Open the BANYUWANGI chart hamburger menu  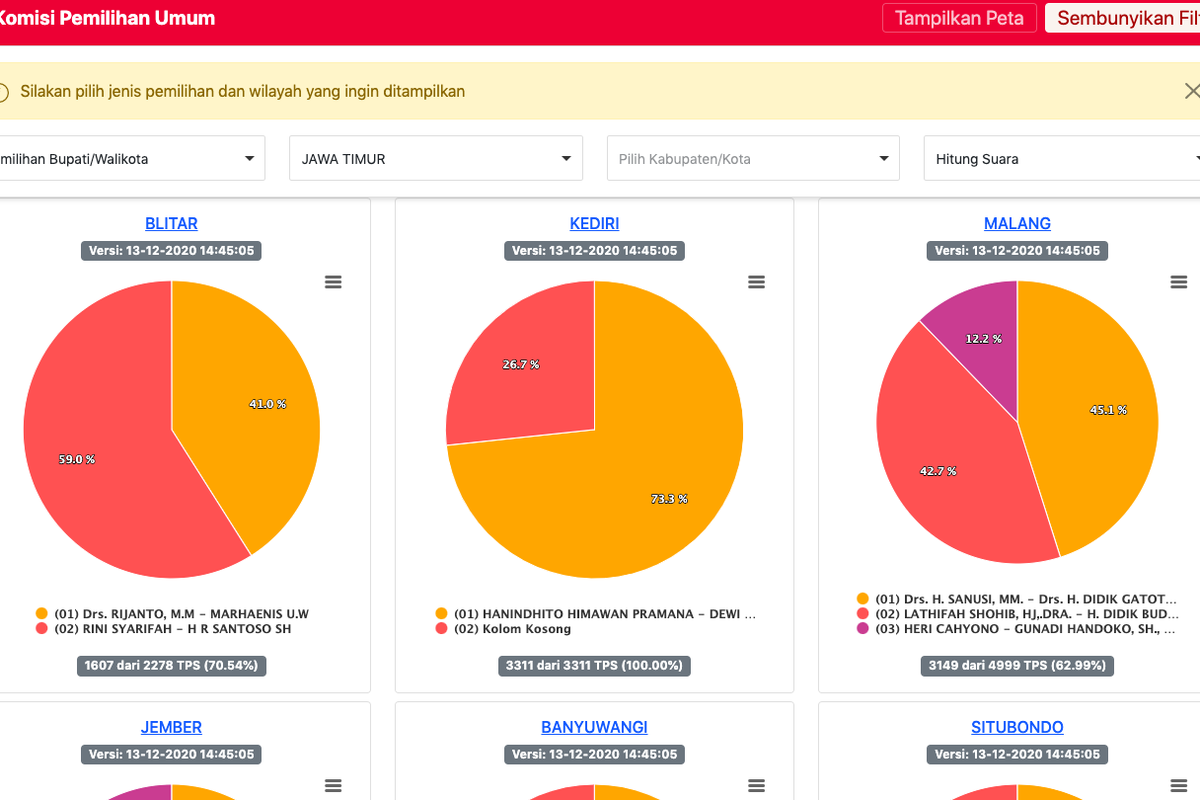coord(756,787)
